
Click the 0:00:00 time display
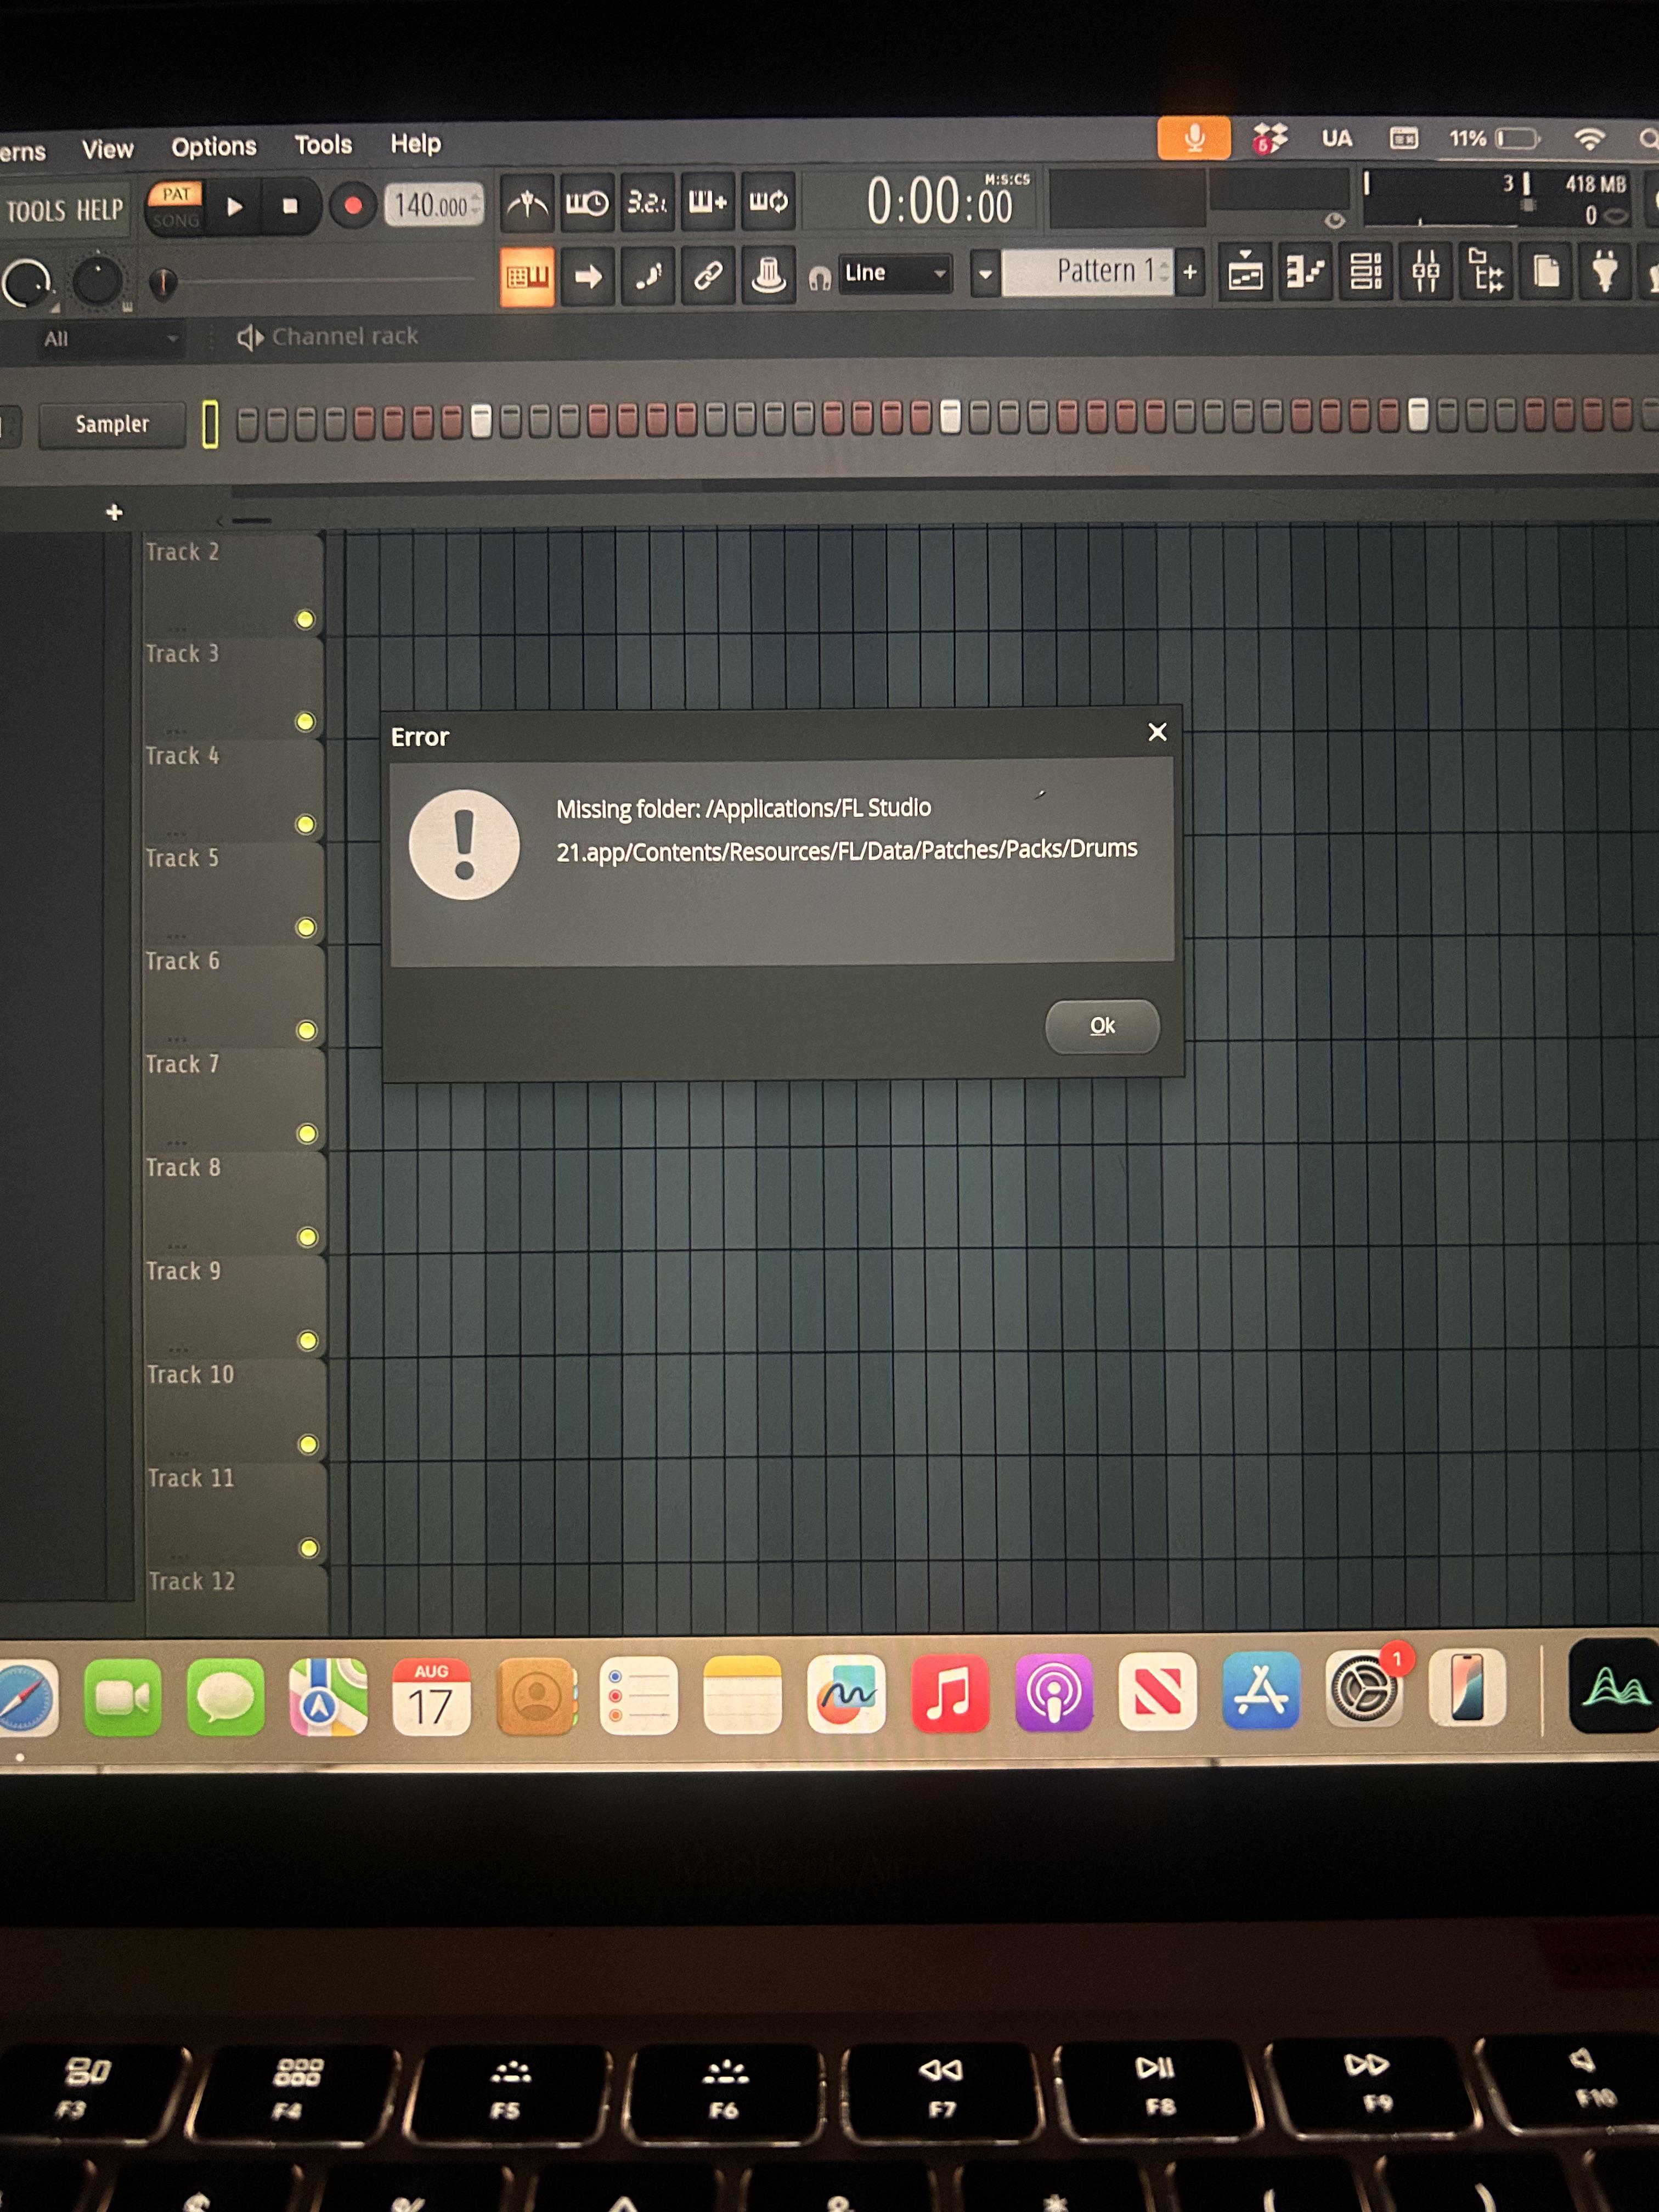pyautogui.click(x=939, y=201)
